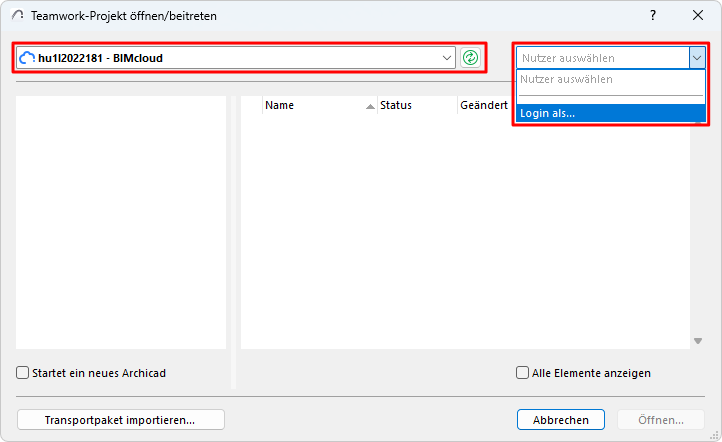Click the empty folder panel on left
This screenshot has height=442, width=722.
121,222
